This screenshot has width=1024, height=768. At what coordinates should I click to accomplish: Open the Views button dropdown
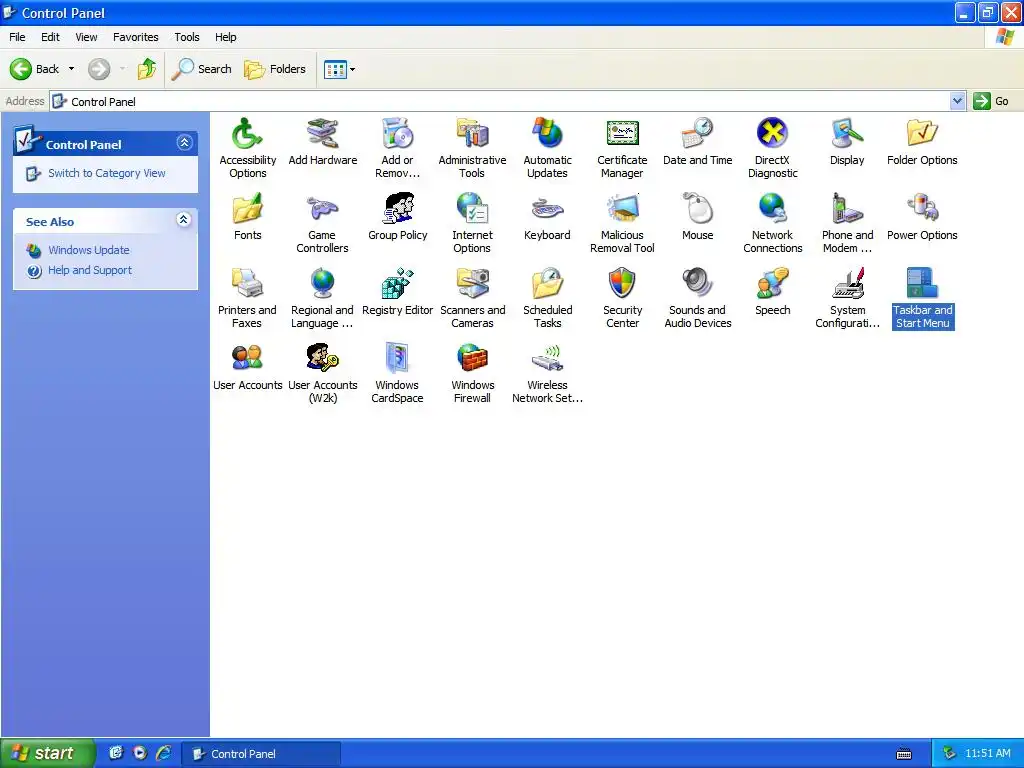coord(340,69)
